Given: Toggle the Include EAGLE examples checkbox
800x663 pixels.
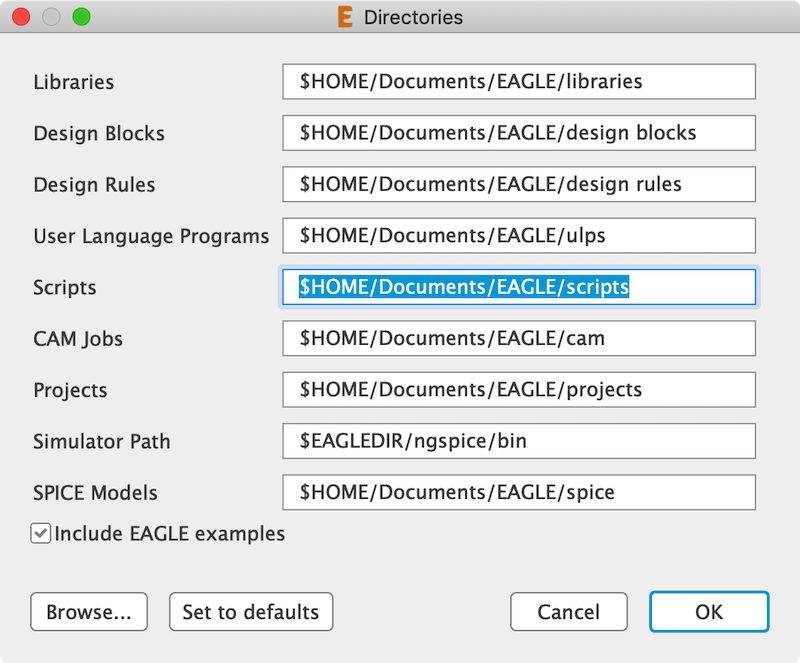Looking at the screenshot, I should pos(41,533).
